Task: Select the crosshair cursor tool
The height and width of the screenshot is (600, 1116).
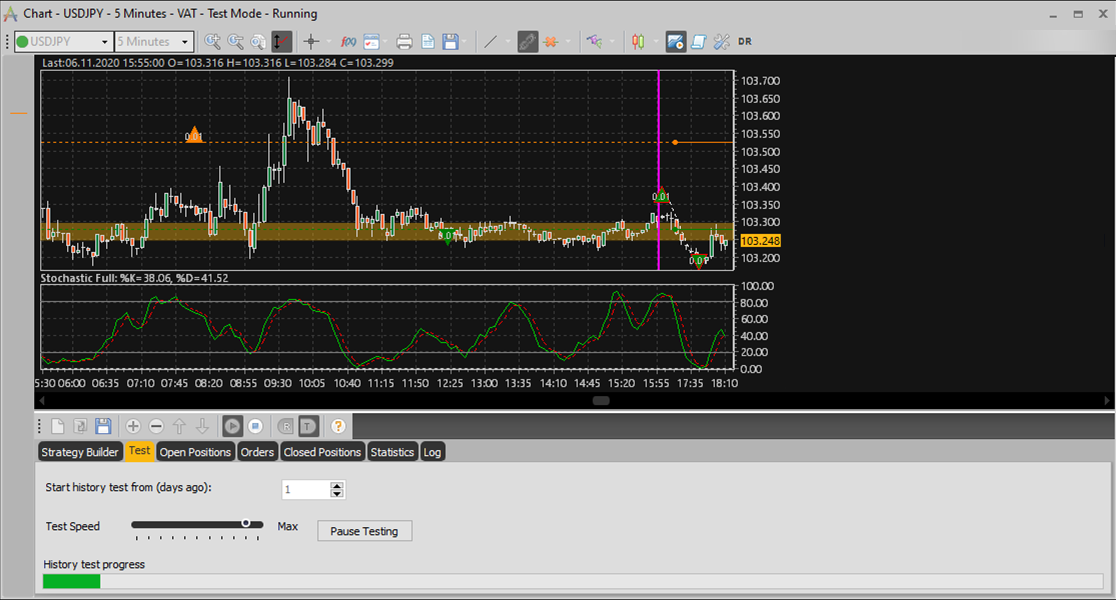Action: coord(311,41)
